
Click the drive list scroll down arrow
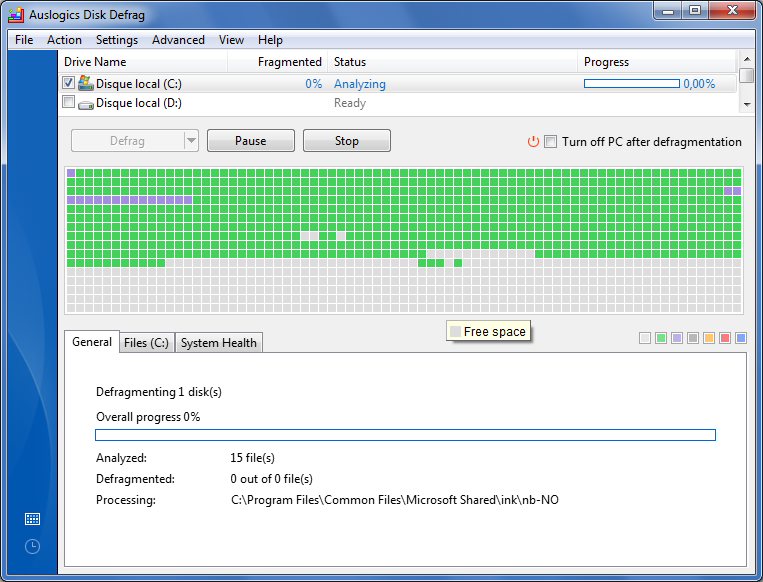(x=747, y=105)
